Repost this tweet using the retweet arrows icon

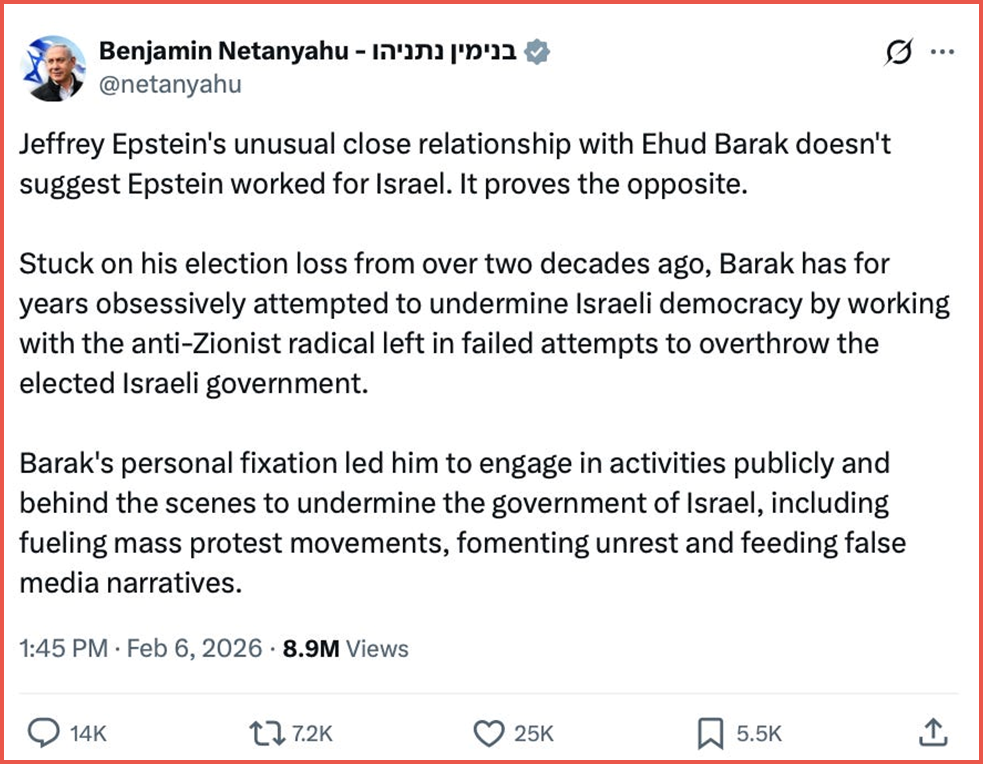pos(264,734)
